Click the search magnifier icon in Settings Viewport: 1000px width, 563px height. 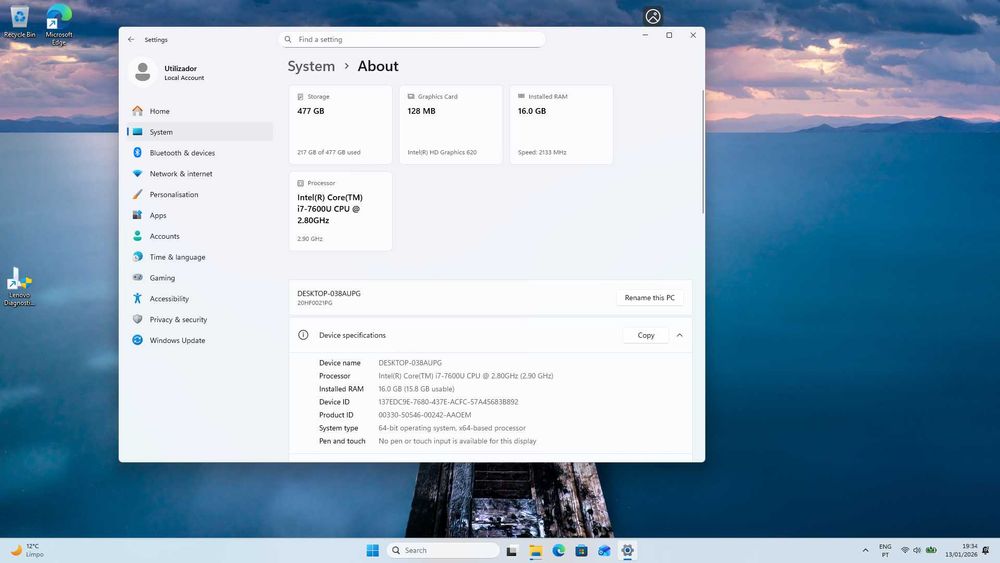pyautogui.click(x=288, y=40)
